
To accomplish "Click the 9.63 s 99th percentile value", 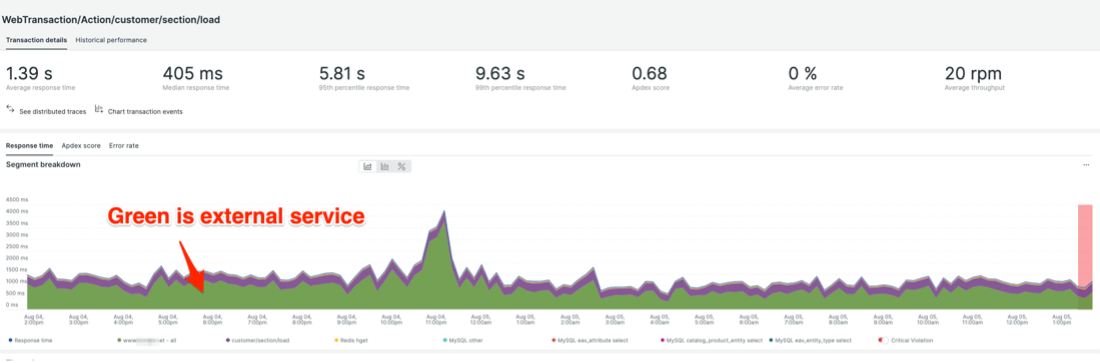I will (499, 73).
